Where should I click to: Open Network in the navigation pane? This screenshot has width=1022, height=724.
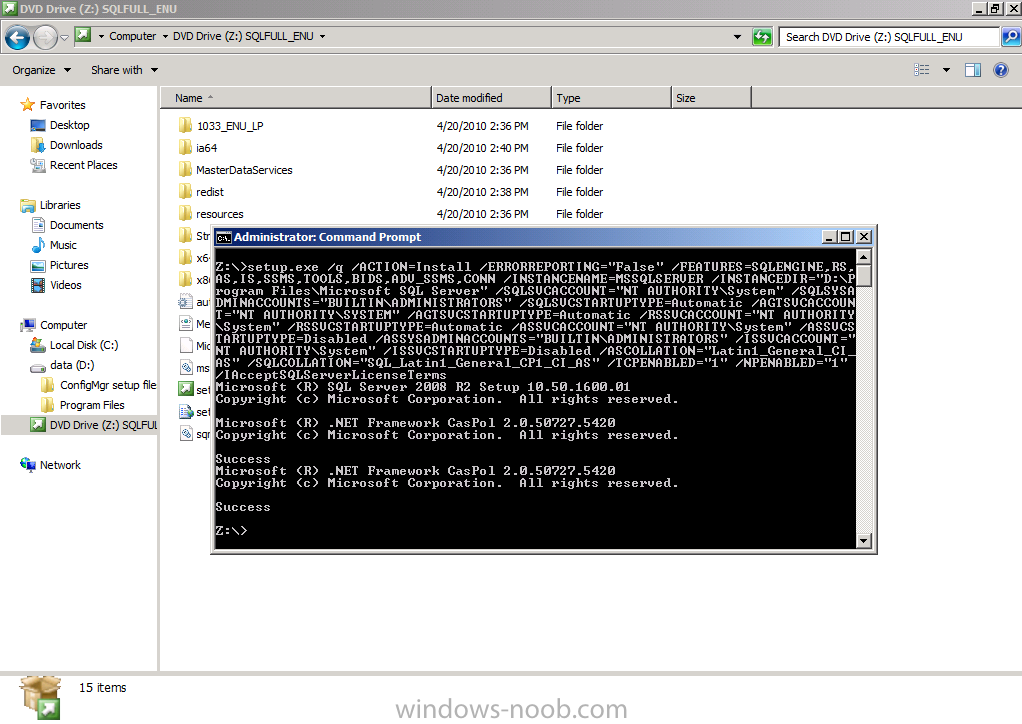[60, 465]
